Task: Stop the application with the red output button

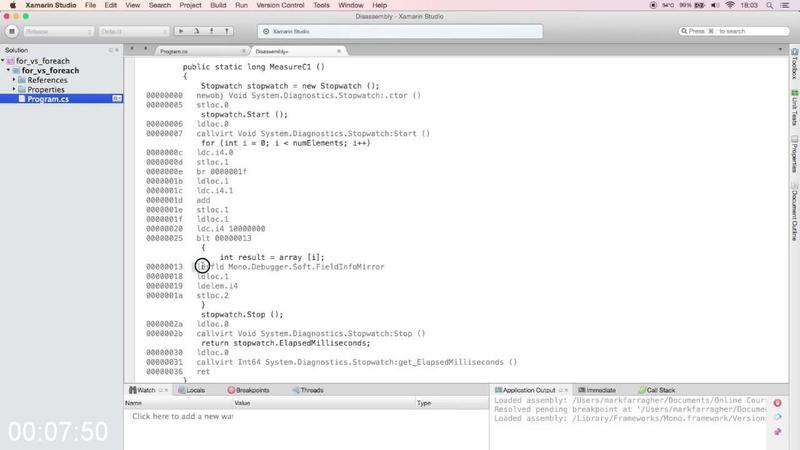Action: (x=778, y=403)
